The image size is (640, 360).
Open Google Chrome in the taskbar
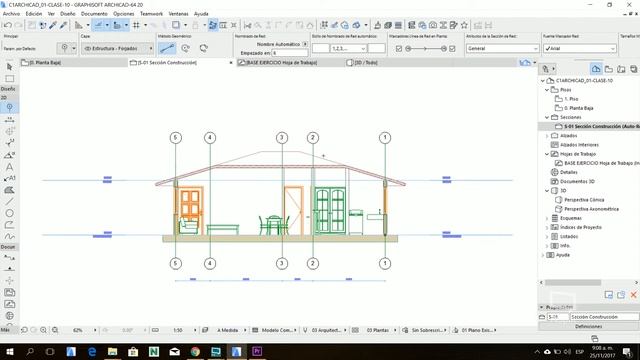tap(195, 351)
